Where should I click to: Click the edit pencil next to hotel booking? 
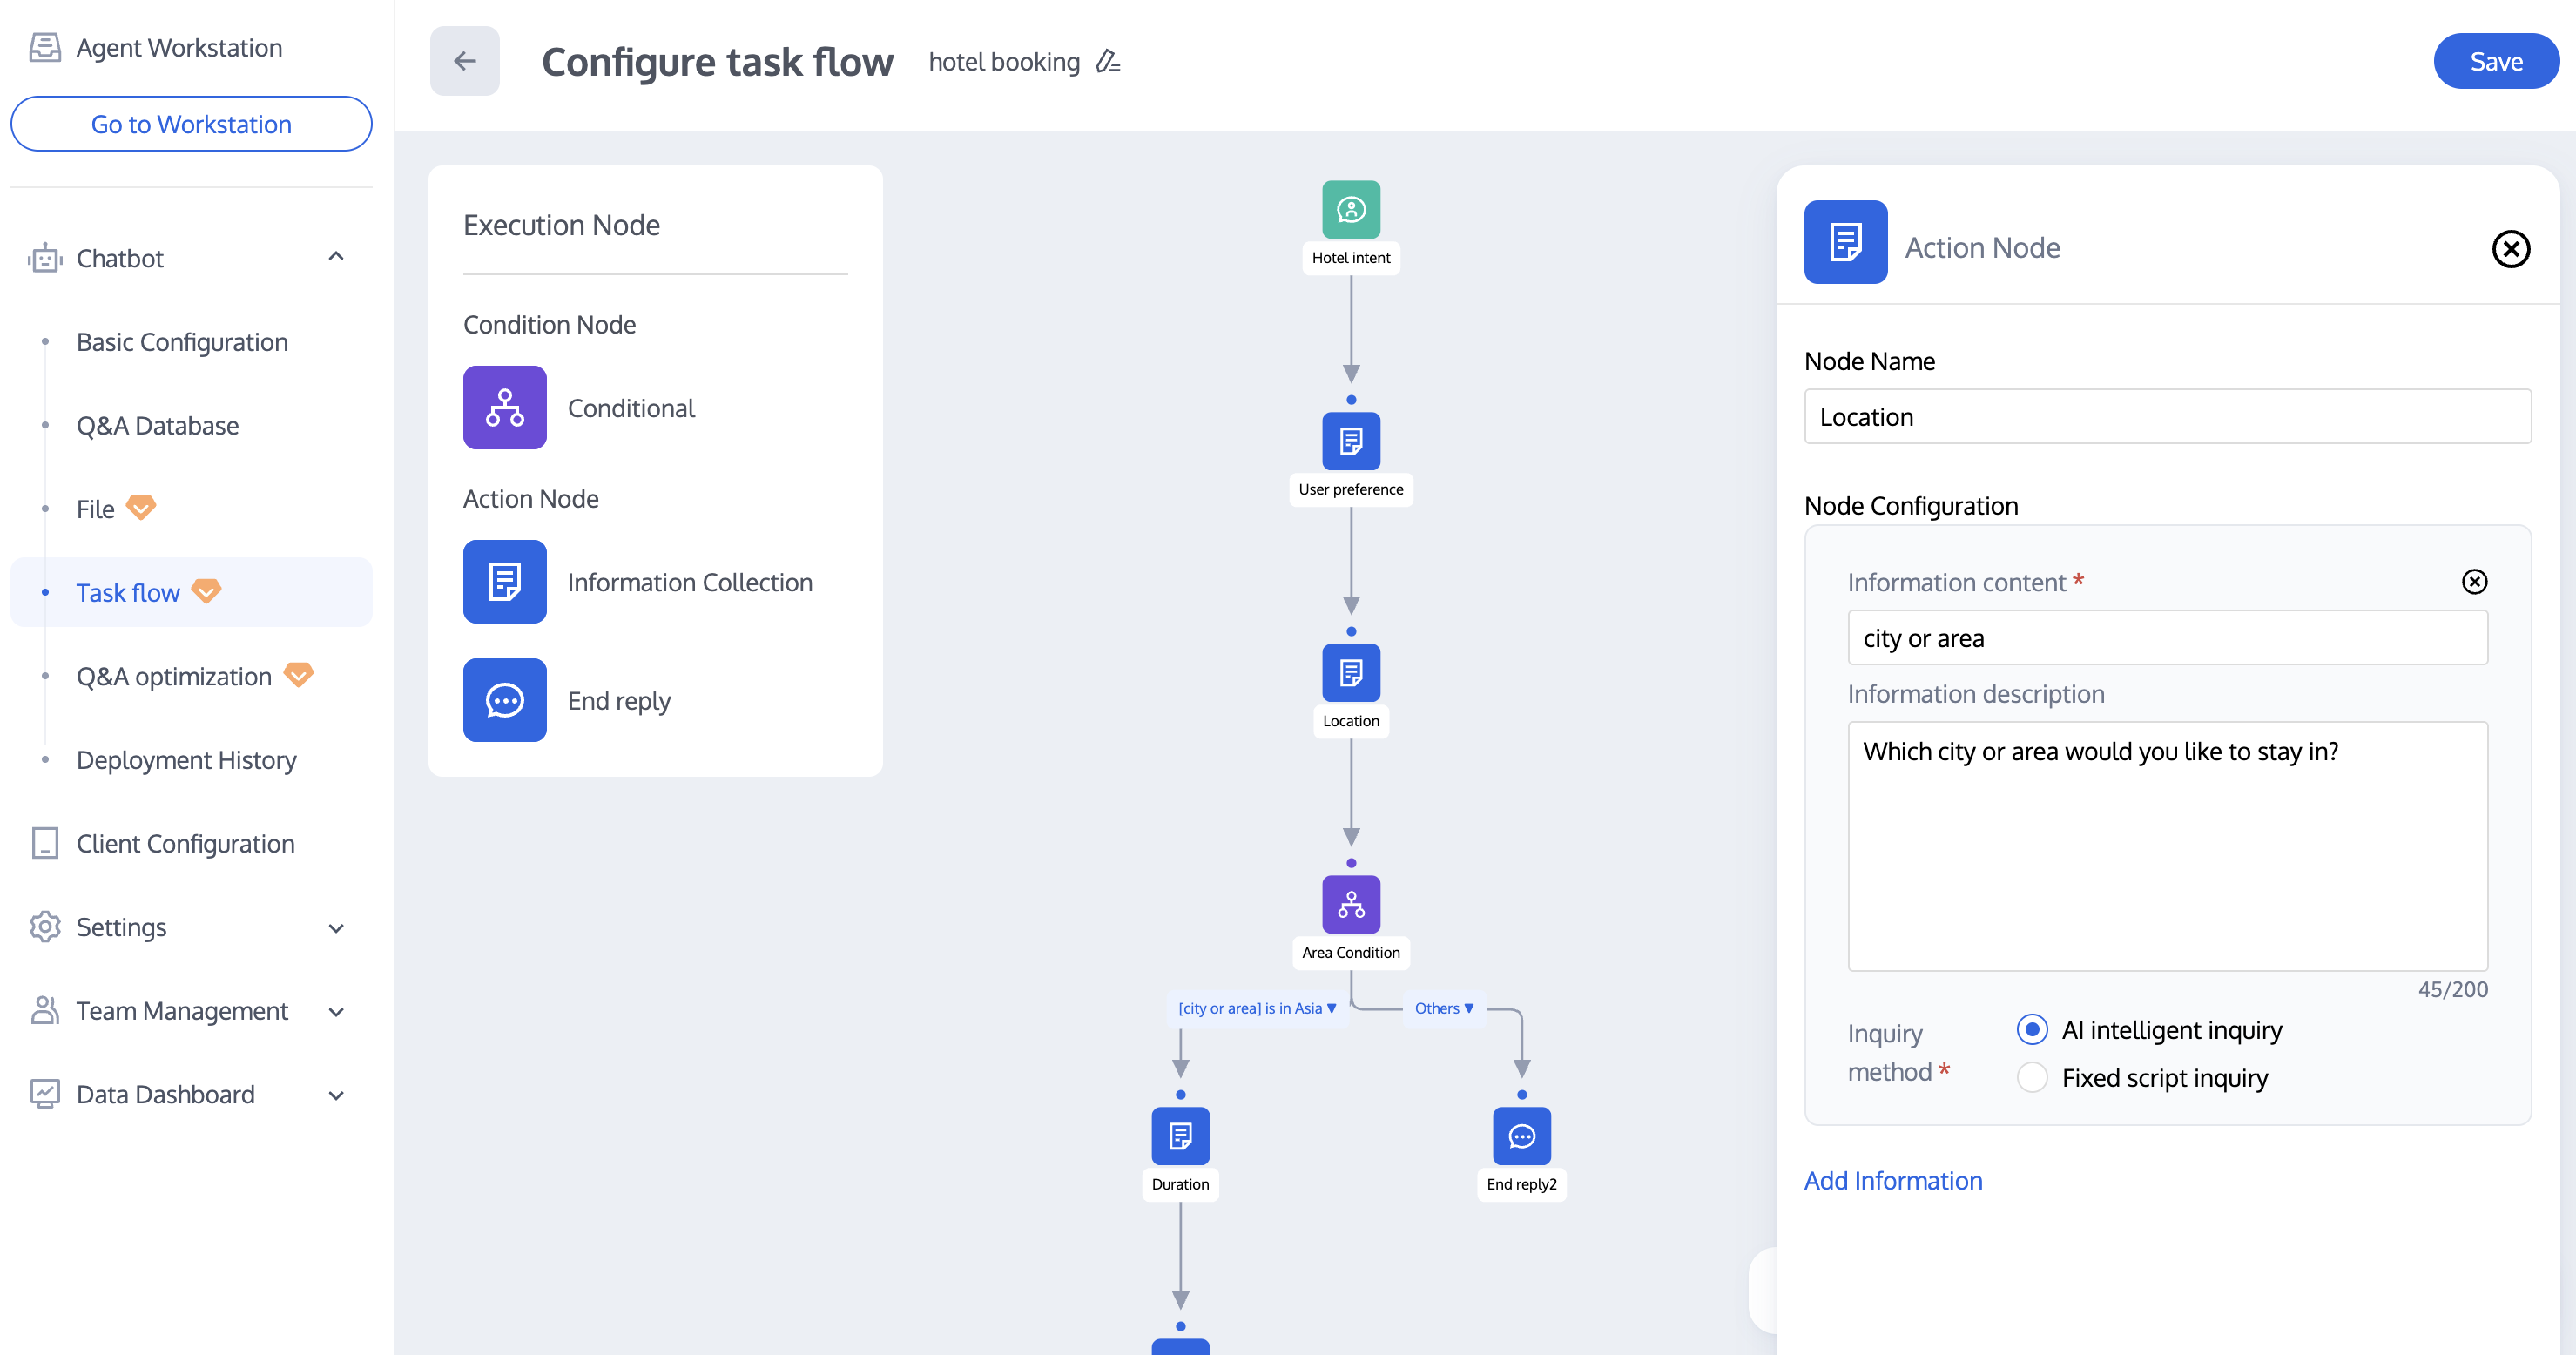1108,62
